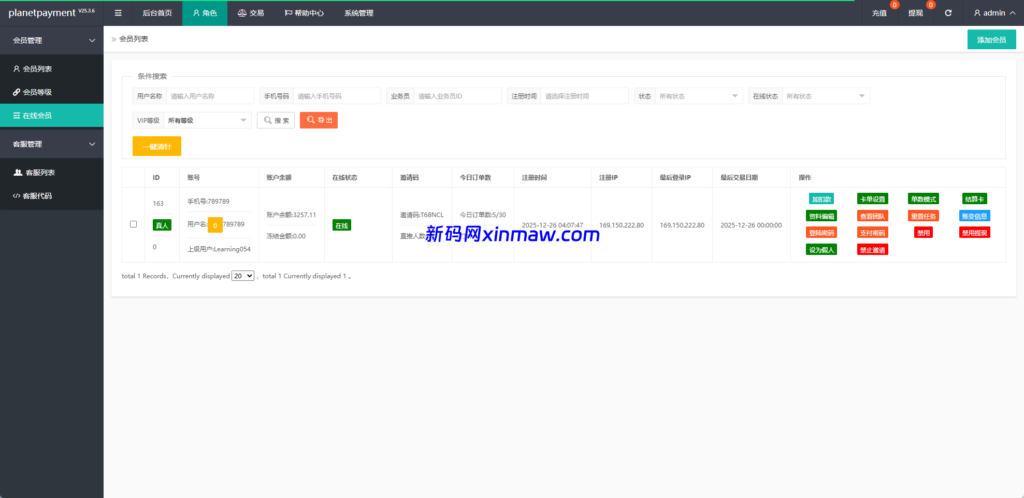The height and width of the screenshot is (498, 1024).
Task: Open the 交易 tab
Action: point(251,13)
